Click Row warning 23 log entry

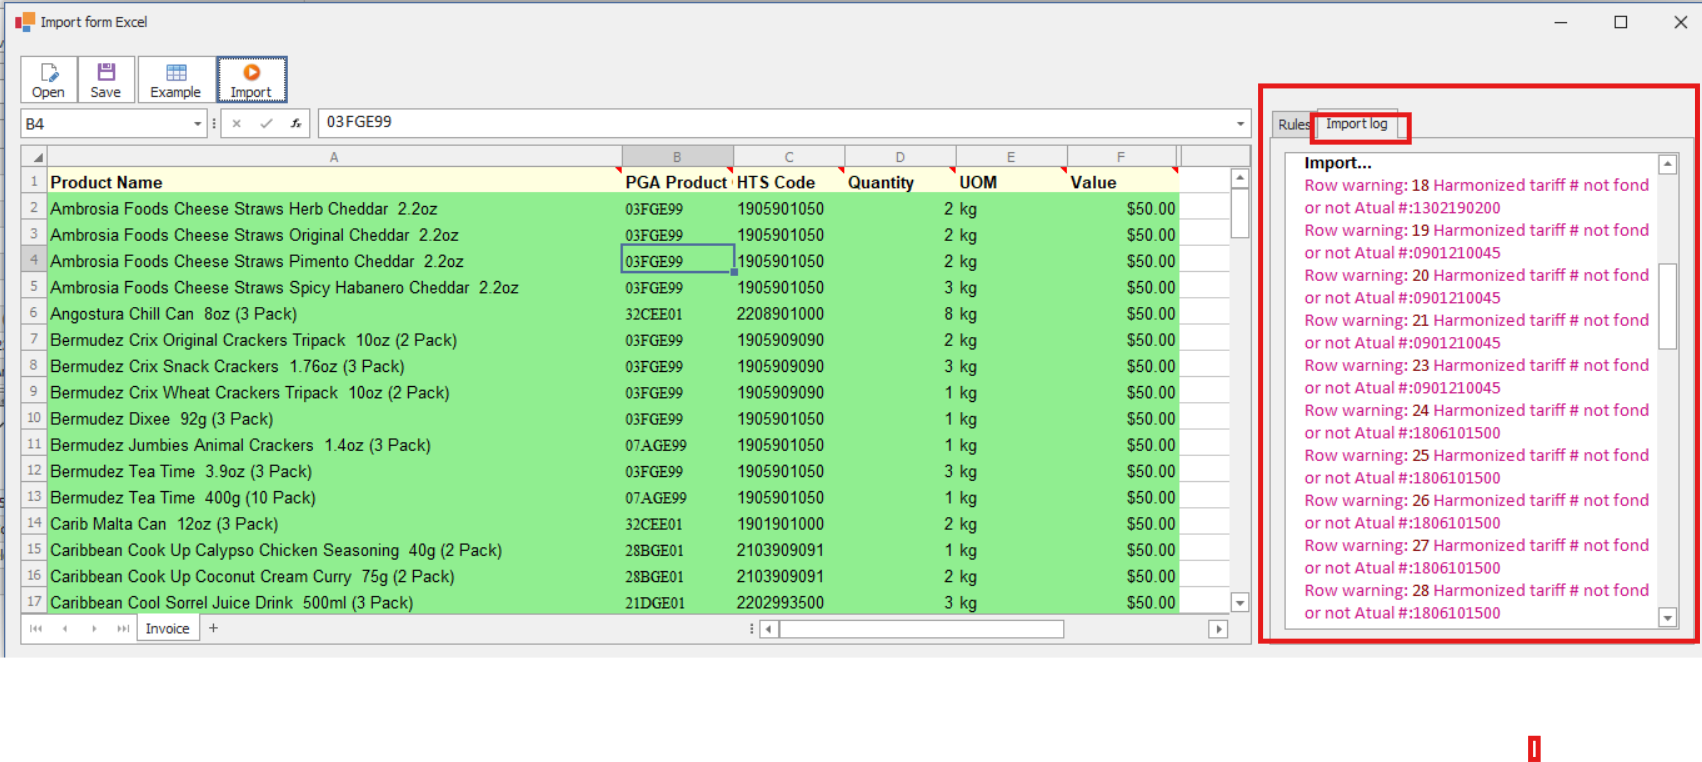(1476, 376)
